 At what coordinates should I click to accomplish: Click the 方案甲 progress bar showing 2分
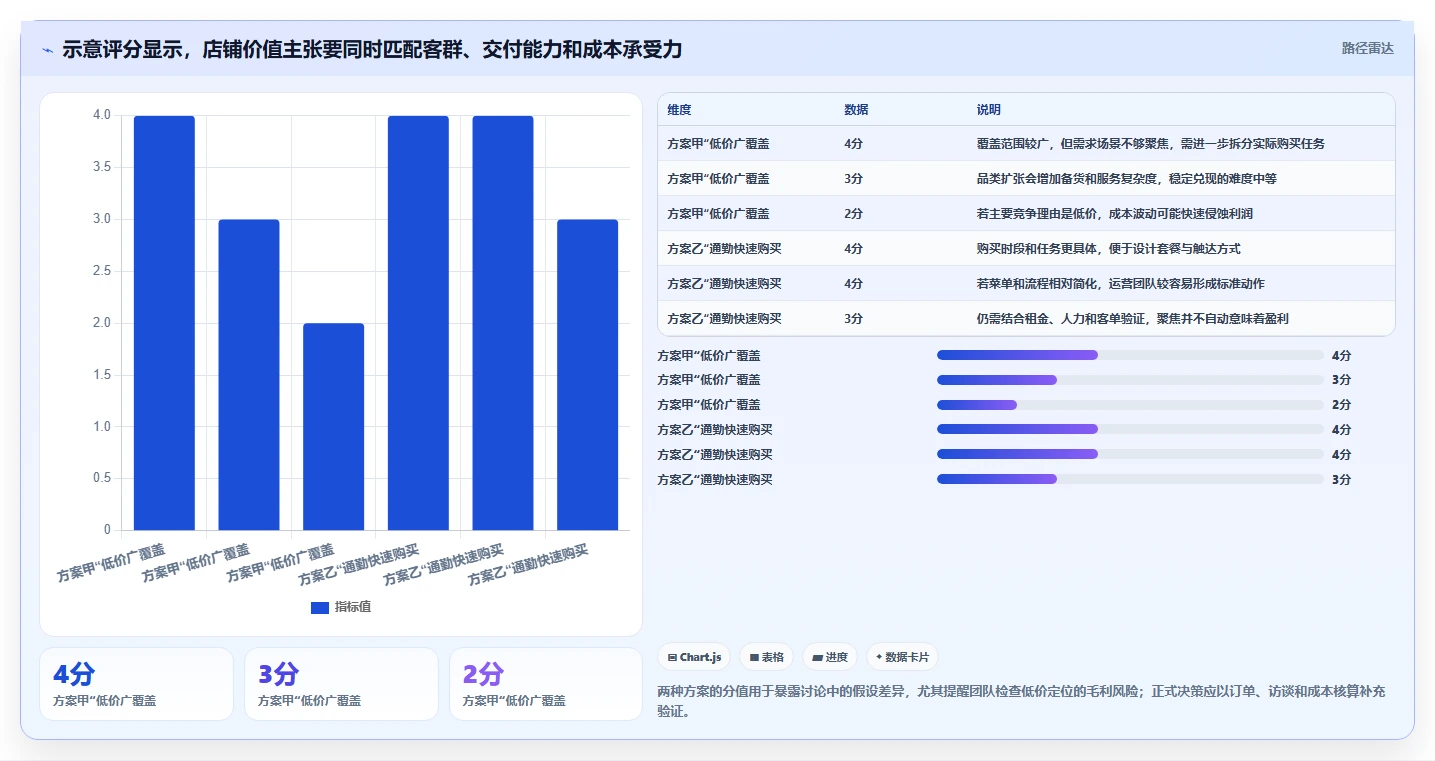tap(1130, 405)
